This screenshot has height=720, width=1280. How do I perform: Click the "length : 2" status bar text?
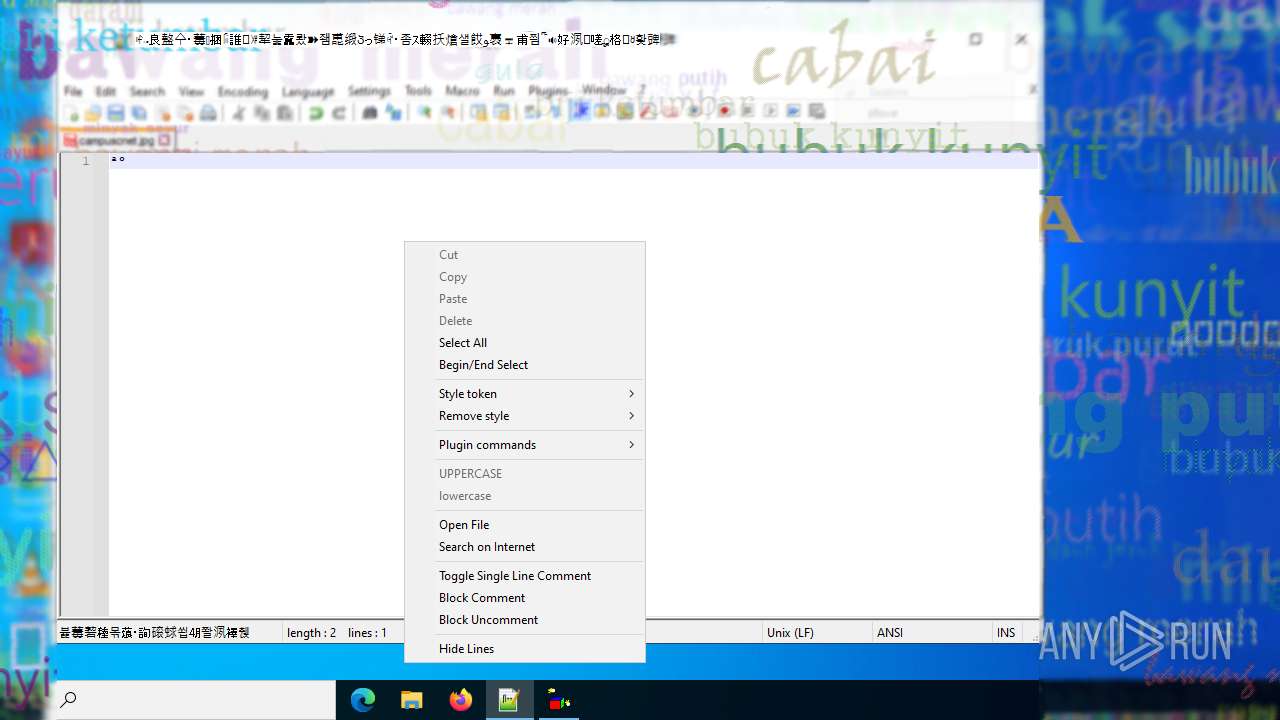(311, 633)
